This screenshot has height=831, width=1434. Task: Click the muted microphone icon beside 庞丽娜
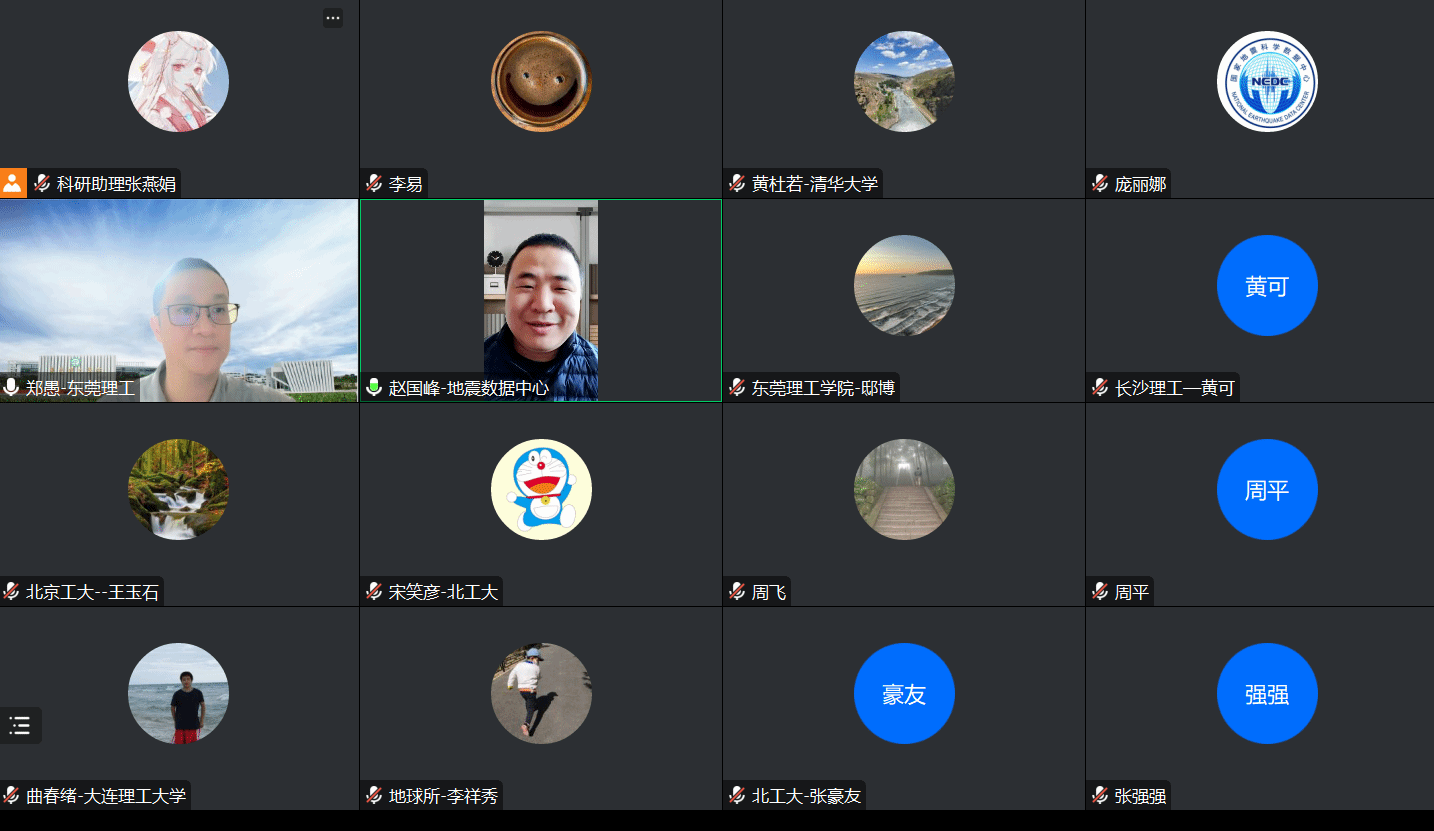pyautogui.click(x=1100, y=184)
